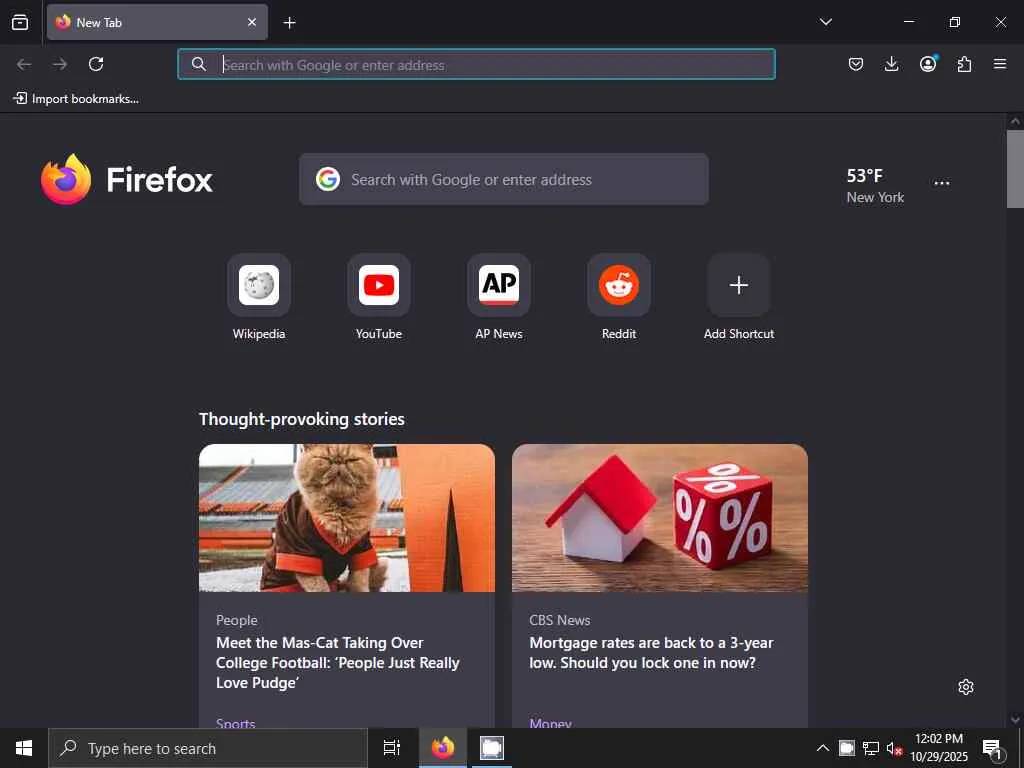Viewport: 1024px width, 768px height.
Task: Open new tab personalize gear icon
Action: point(966,687)
